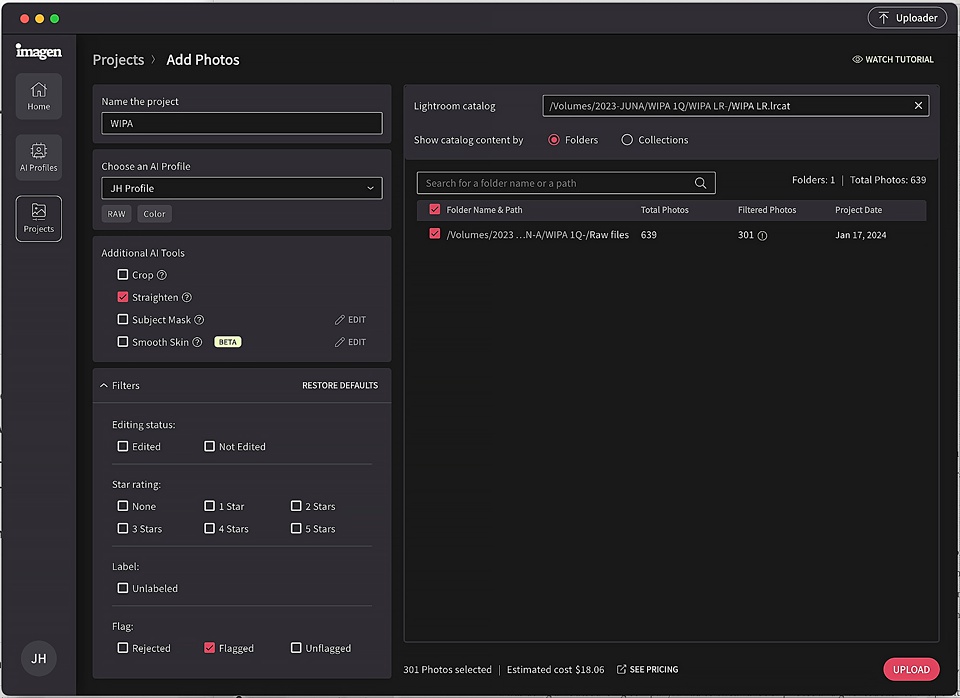The height and width of the screenshot is (698, 960).
Task: Go back to Projects breadcrumb
Action: [x=118, y=59]
